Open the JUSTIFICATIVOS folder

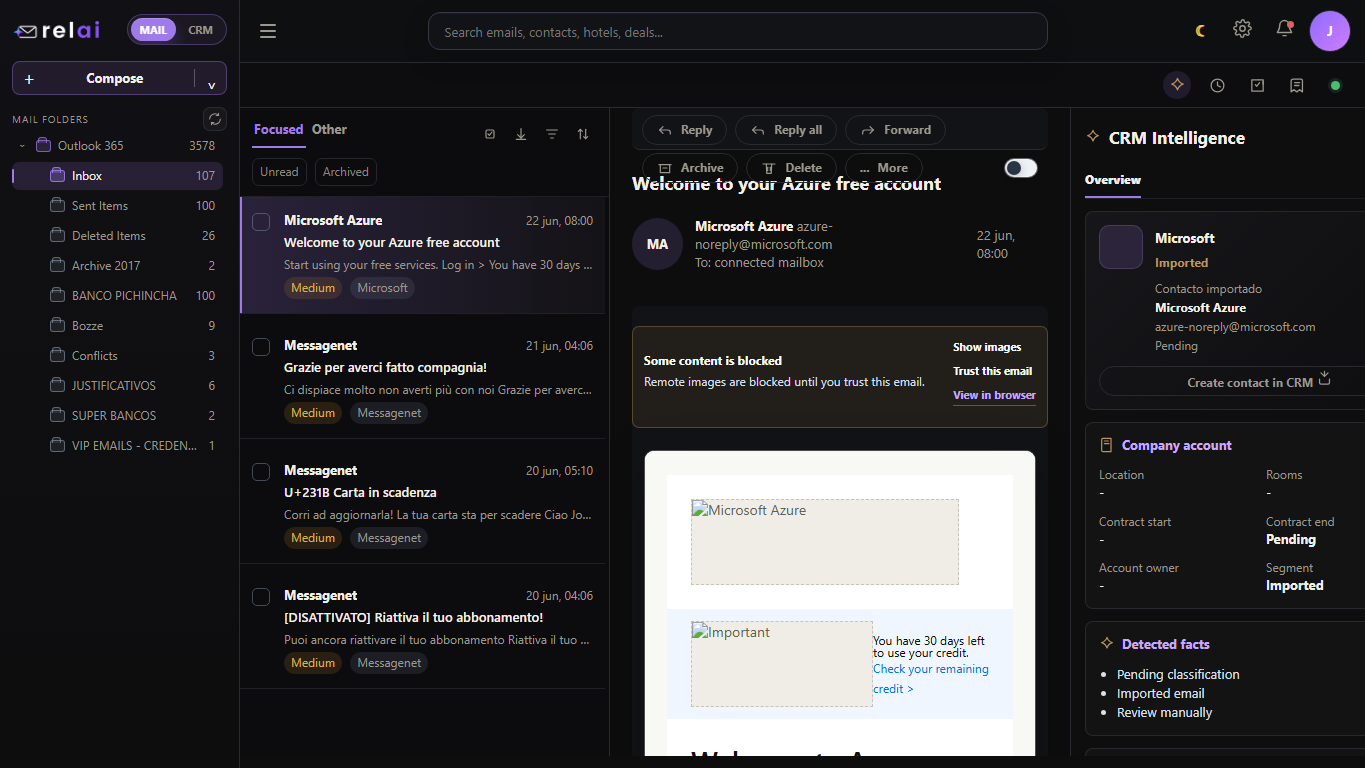tap(118, 385)
